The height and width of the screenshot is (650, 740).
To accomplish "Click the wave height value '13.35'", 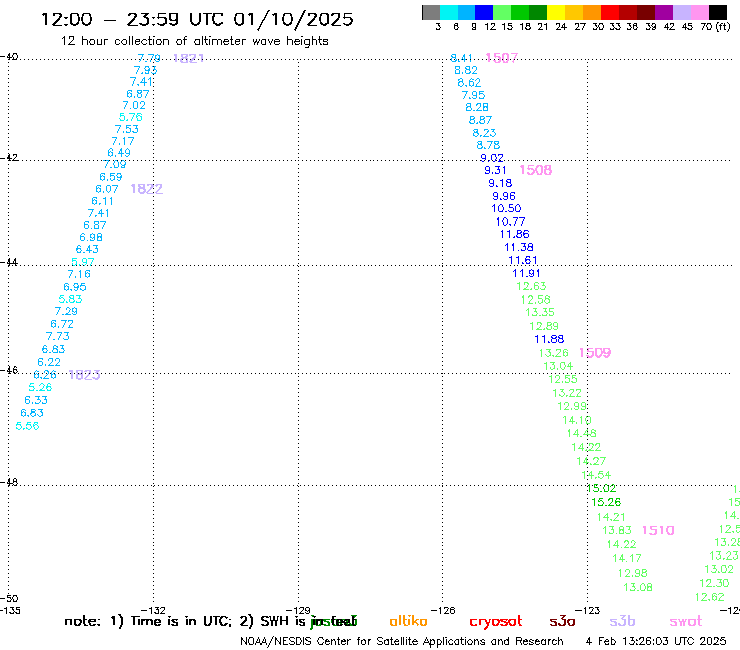I will 540,312.
